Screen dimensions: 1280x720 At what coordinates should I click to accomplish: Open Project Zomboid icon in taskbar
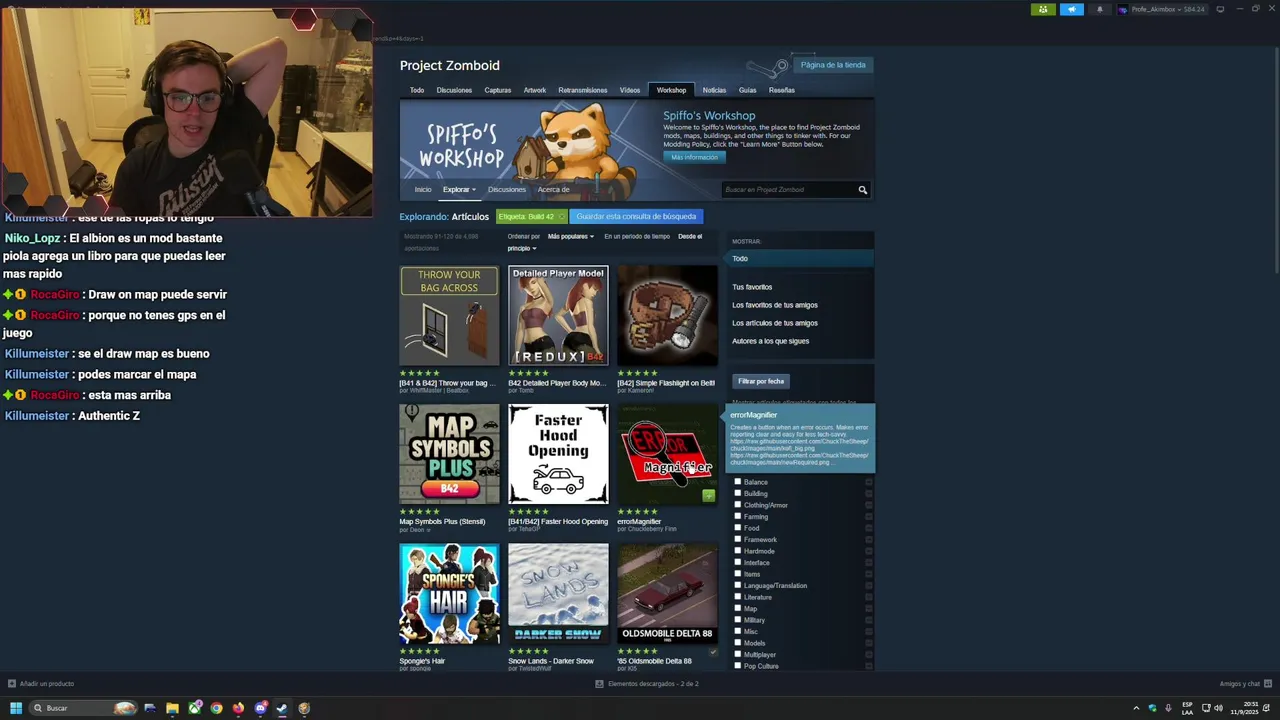304,708
